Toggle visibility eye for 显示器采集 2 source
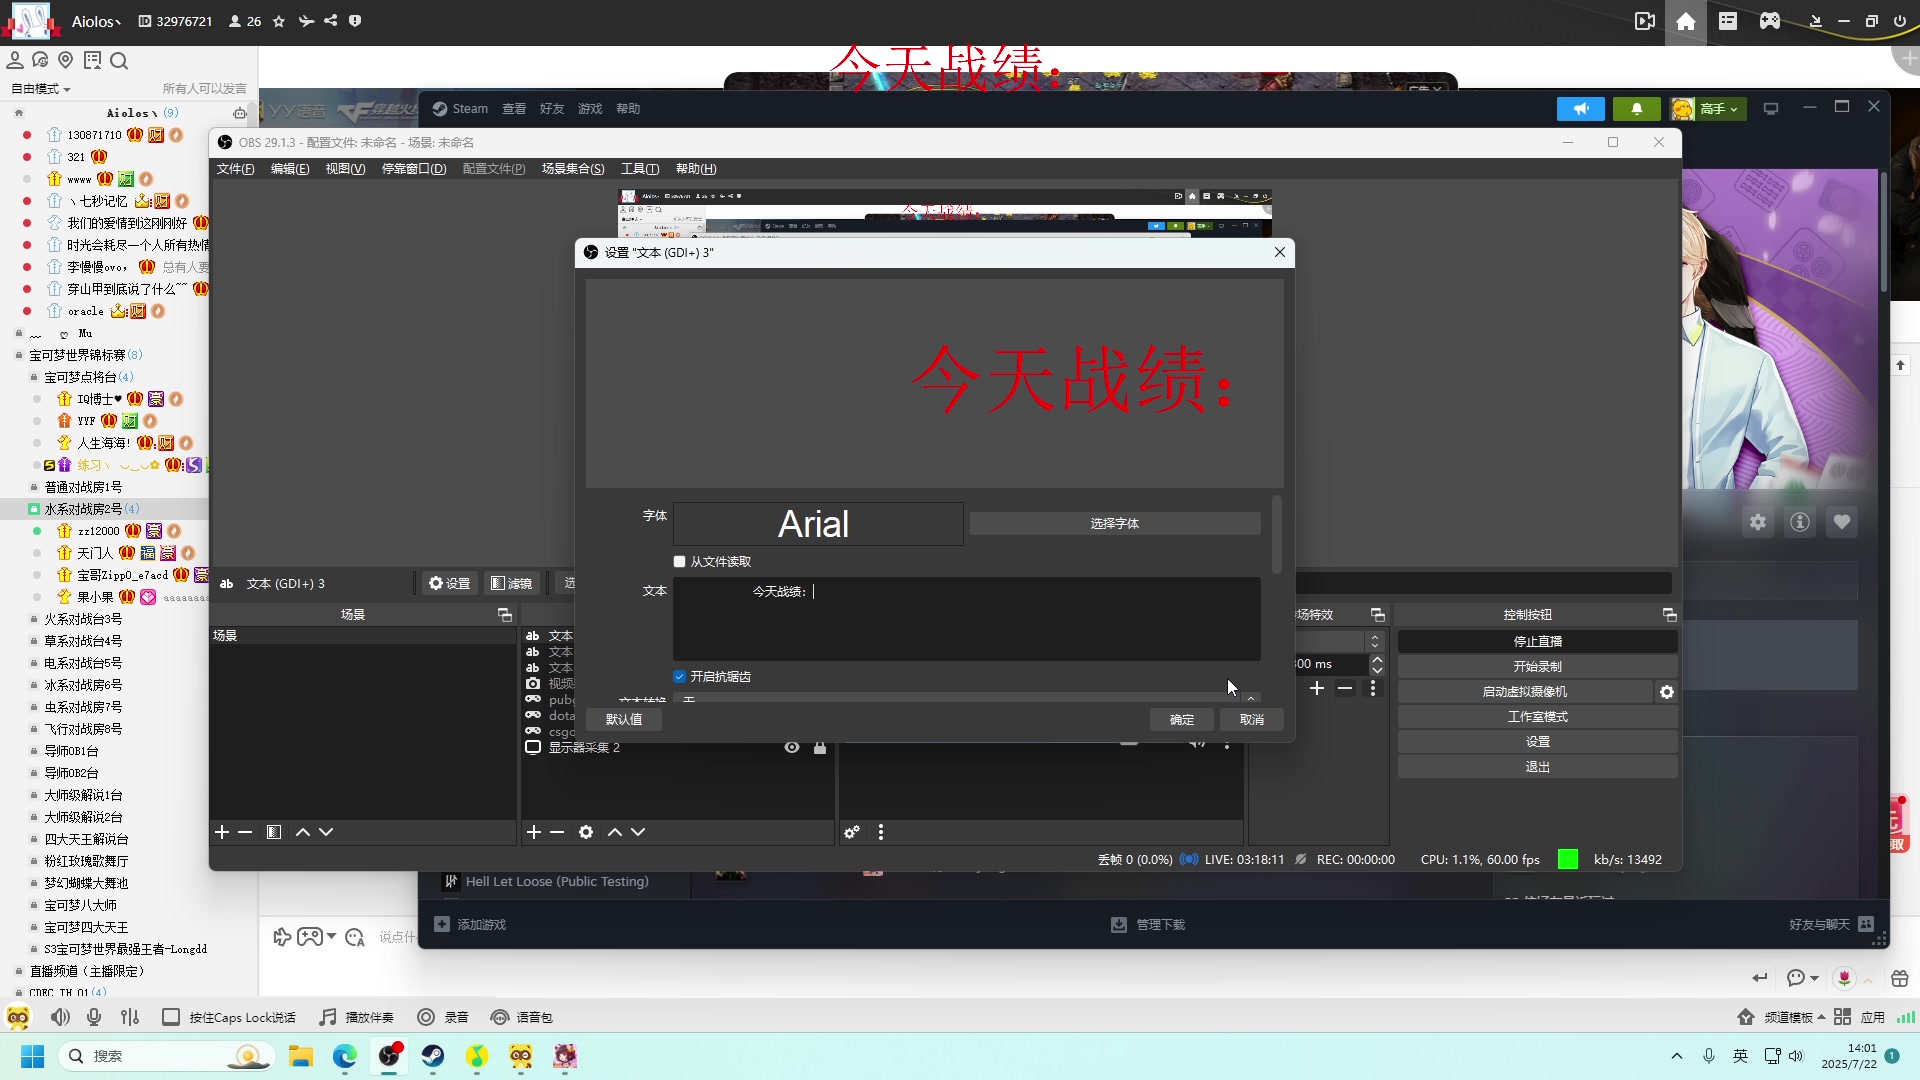1920x1080 pixels. tap(792, 748)
